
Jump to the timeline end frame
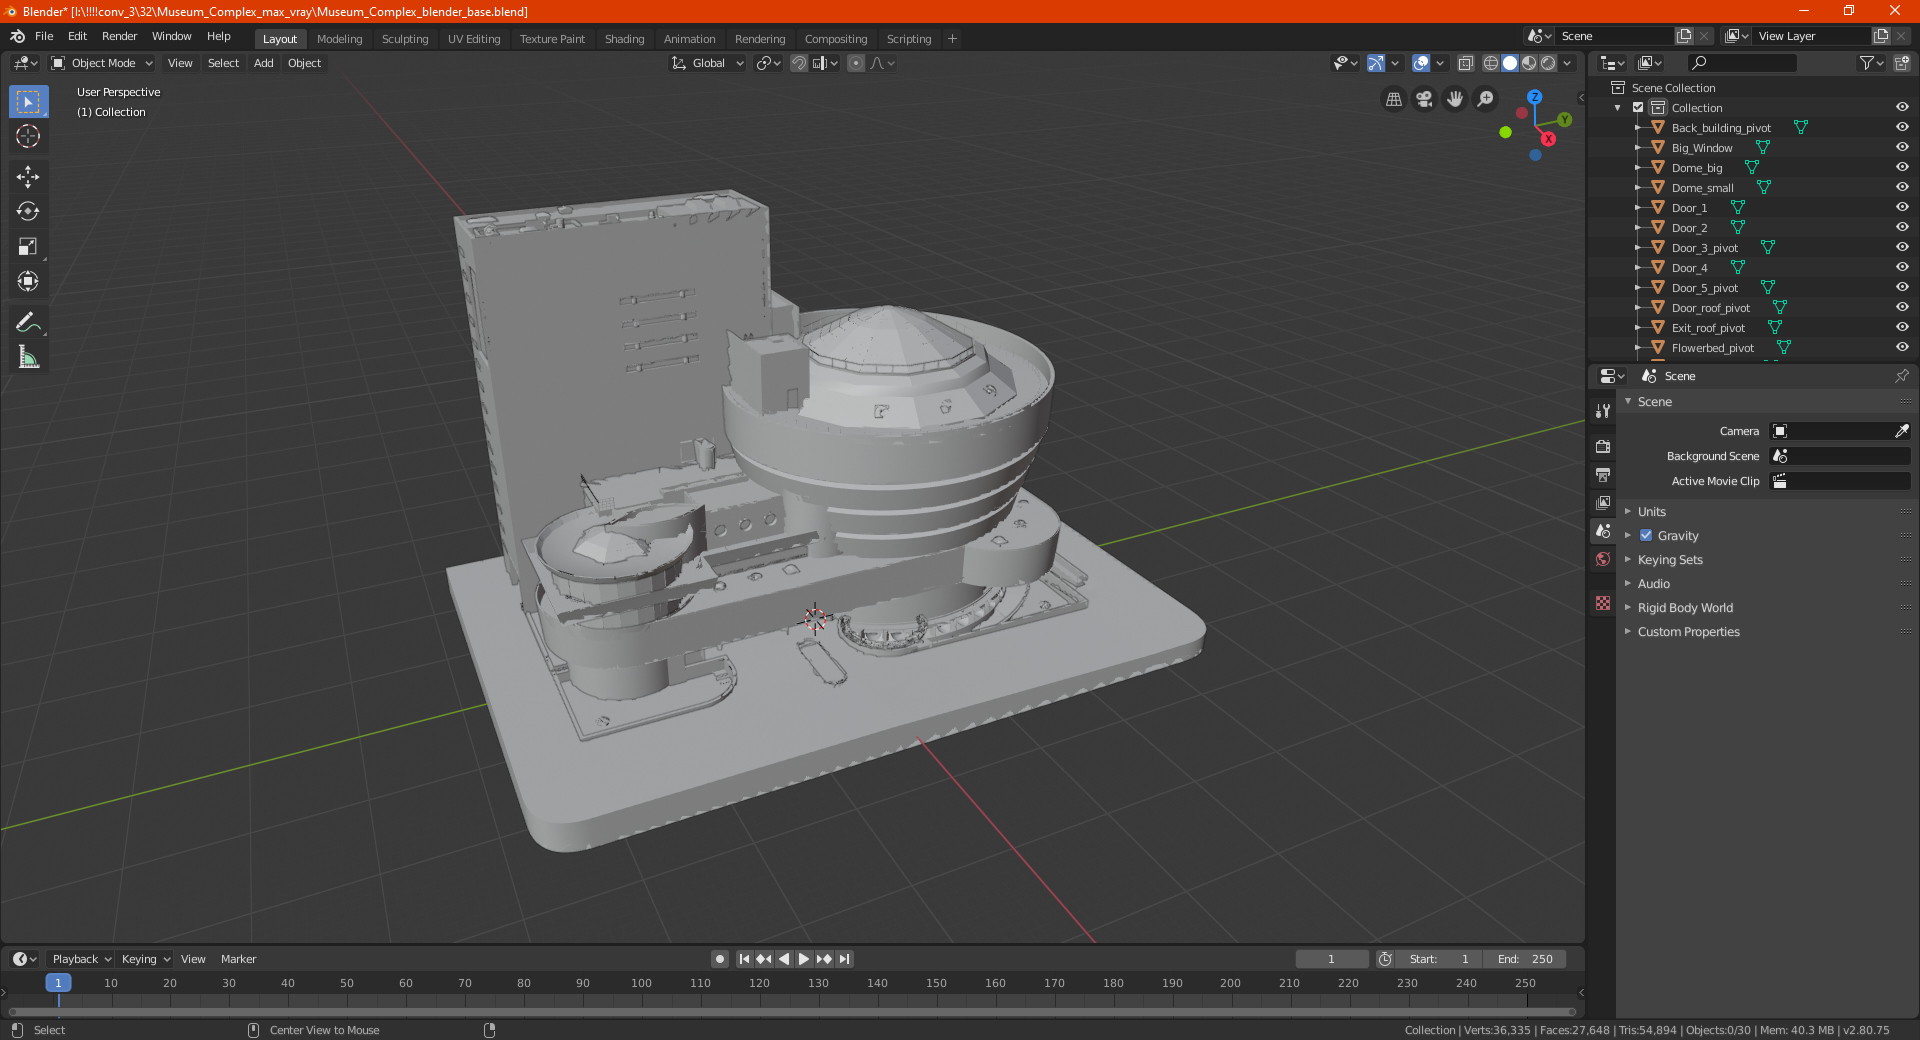coord(845,959)
